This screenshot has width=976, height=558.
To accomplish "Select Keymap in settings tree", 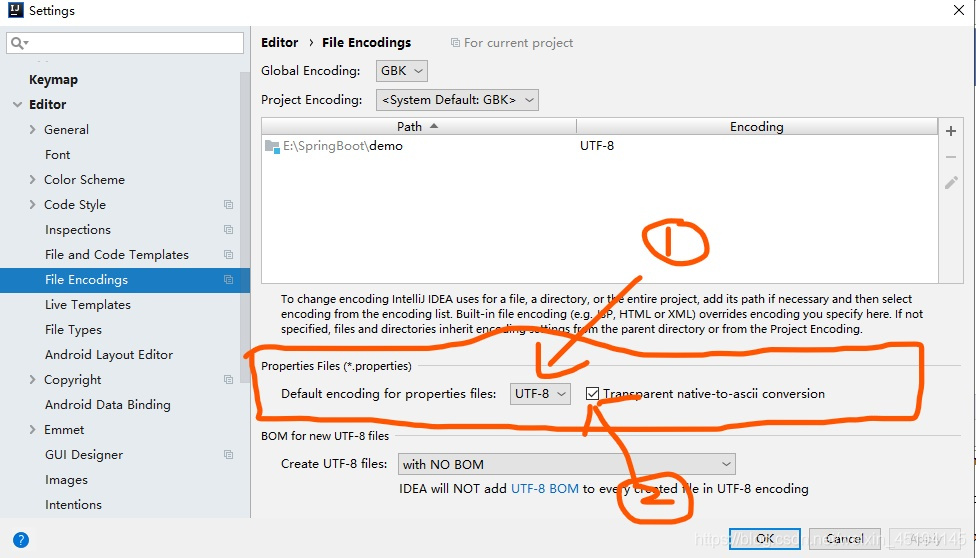I will [x=54, y=80].
